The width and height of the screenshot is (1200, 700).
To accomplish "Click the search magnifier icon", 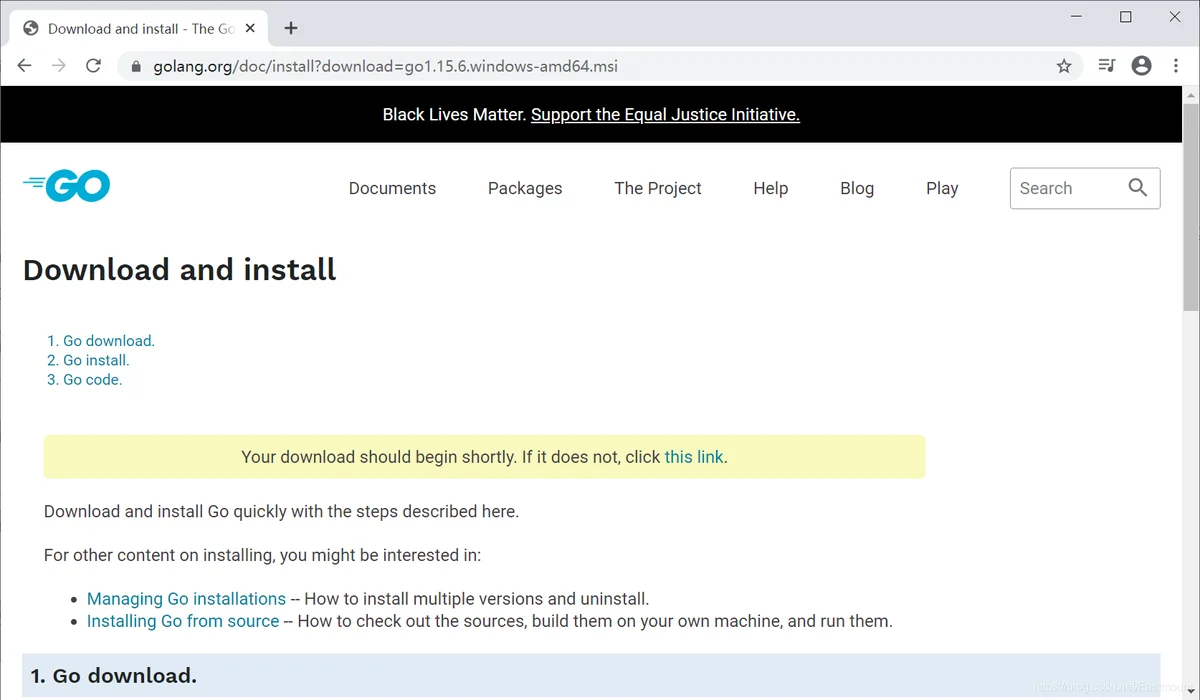I will coord(1138,188).
